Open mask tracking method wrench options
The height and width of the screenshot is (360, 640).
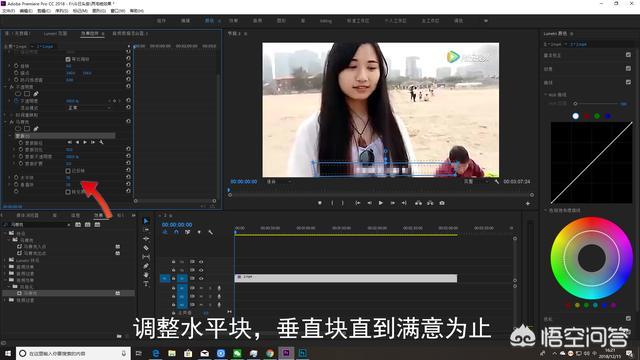tap(101, 142)
